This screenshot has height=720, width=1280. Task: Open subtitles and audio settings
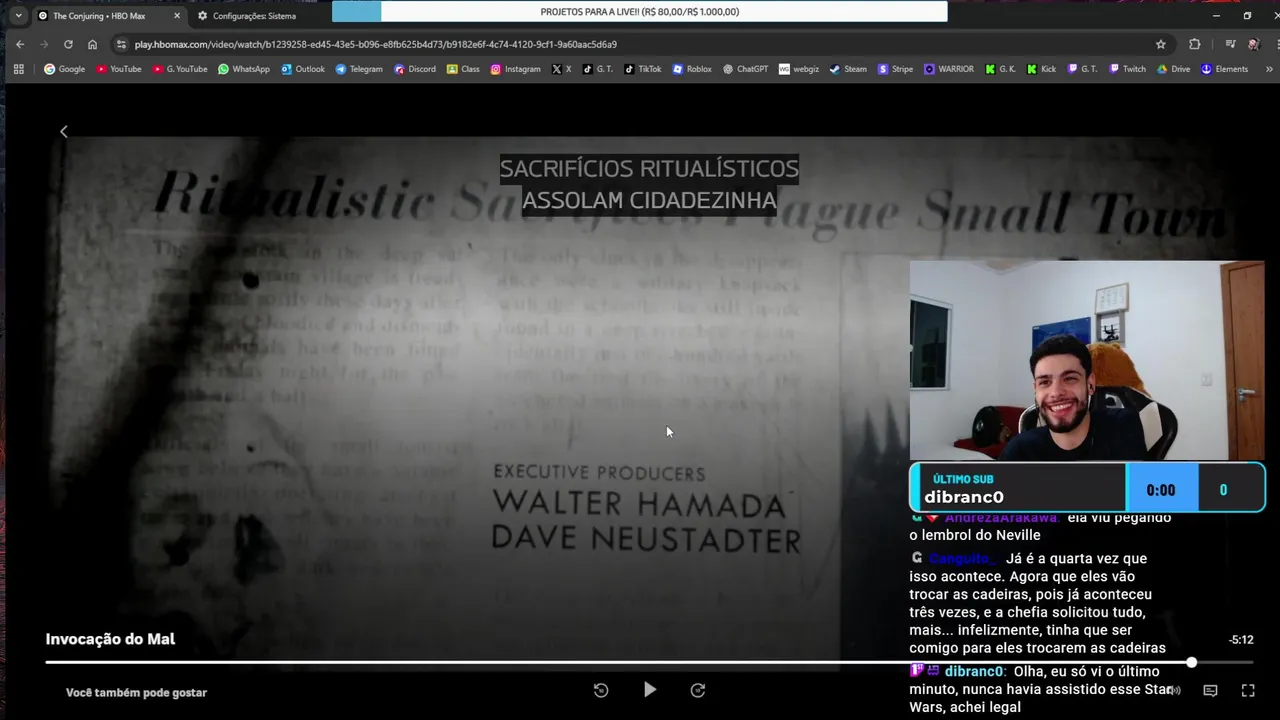point(1210,690)
